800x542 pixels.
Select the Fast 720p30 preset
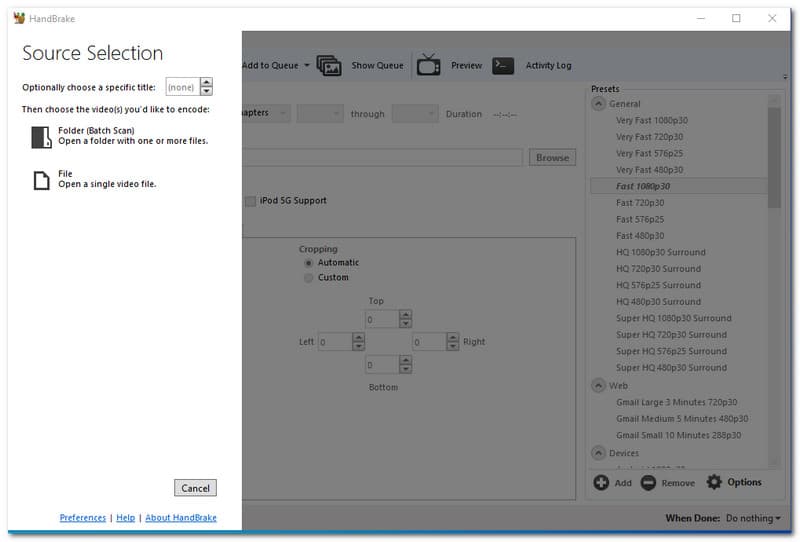click(x=640, y=203)
